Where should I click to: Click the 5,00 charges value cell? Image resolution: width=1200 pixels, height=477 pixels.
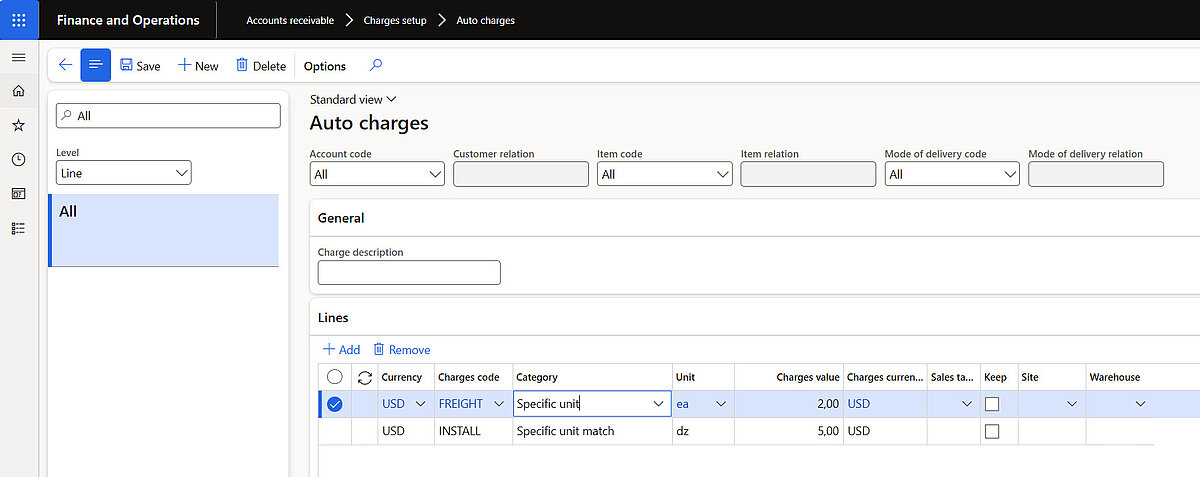[x=789, y=431]
